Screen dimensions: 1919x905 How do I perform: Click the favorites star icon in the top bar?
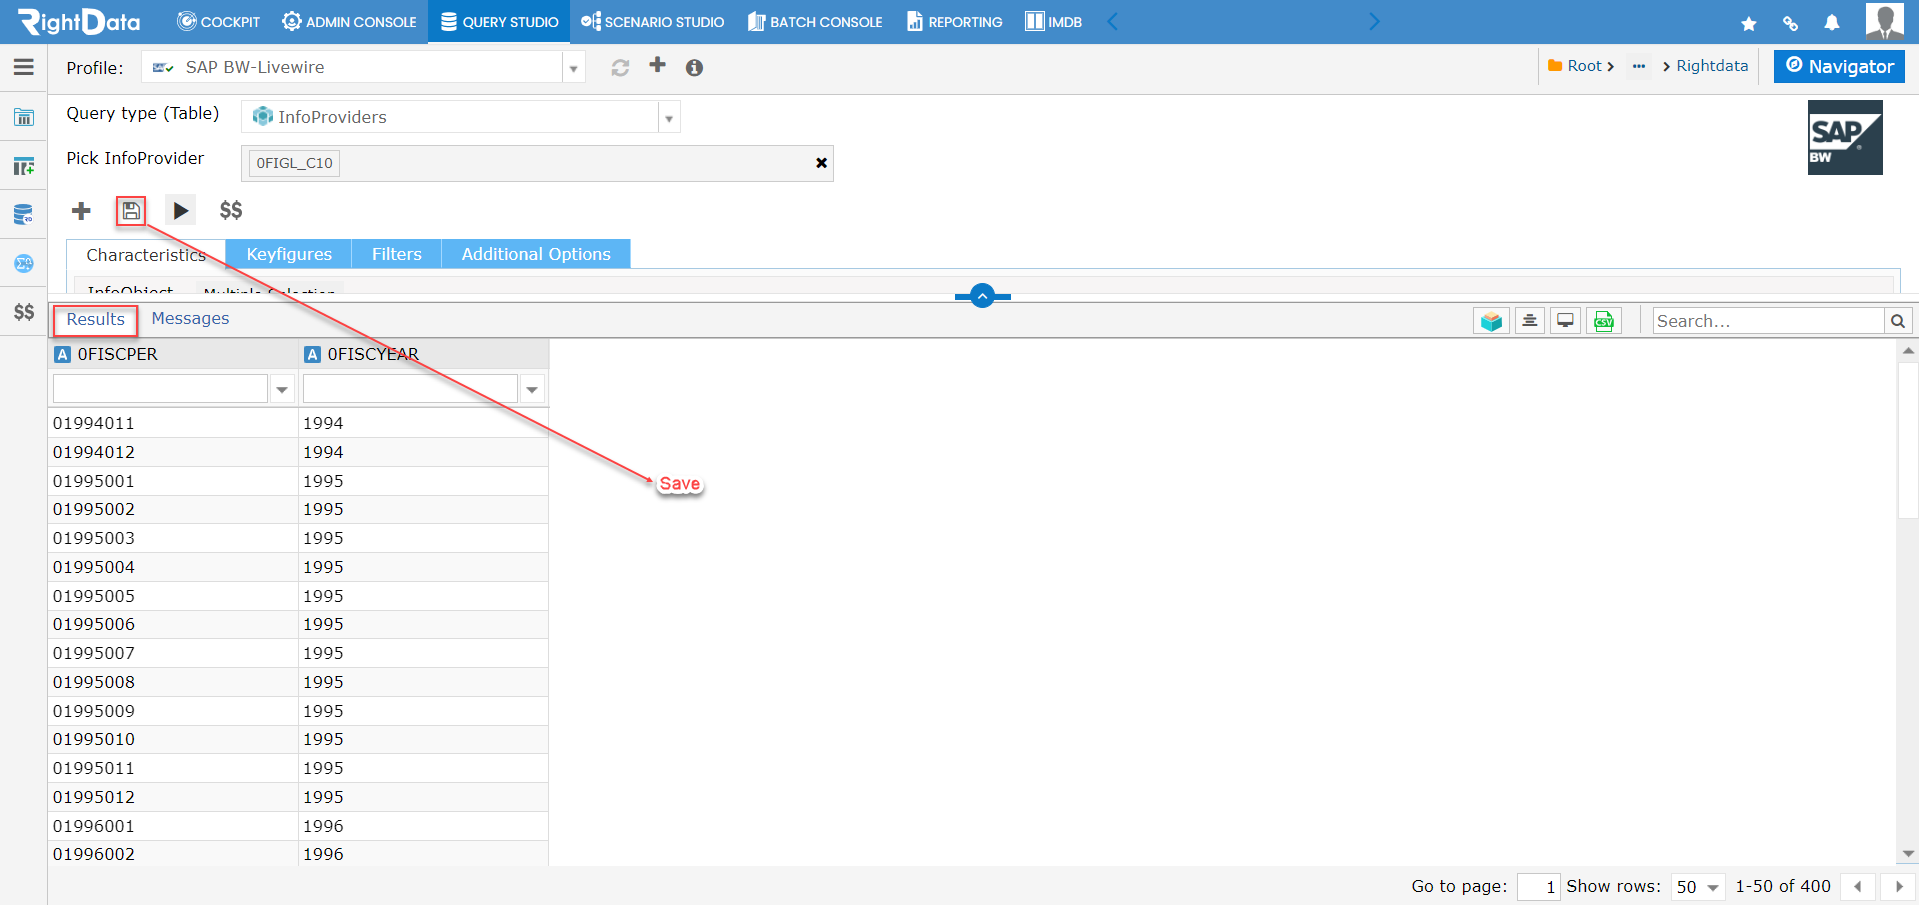tap(1748, 21)
